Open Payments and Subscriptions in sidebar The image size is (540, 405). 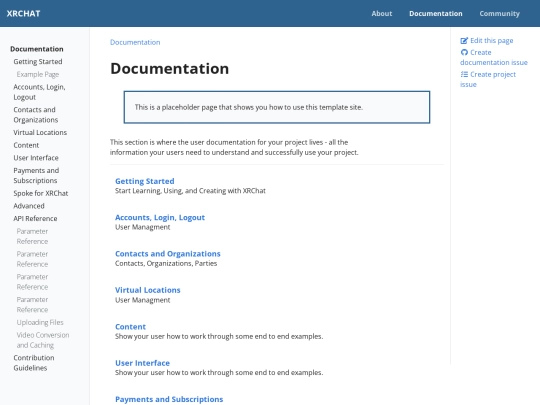pos(36,176)
